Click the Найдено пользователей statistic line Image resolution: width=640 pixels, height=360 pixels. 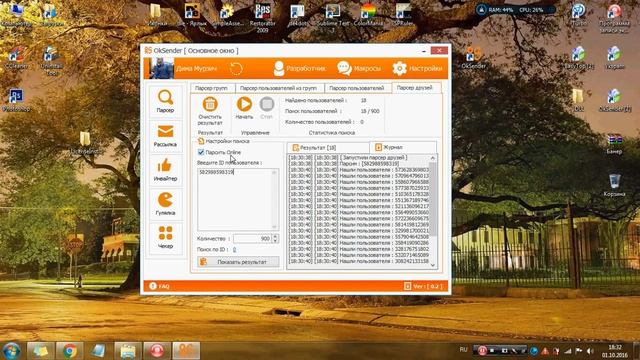pyautogui.click(x=326, y=100)
